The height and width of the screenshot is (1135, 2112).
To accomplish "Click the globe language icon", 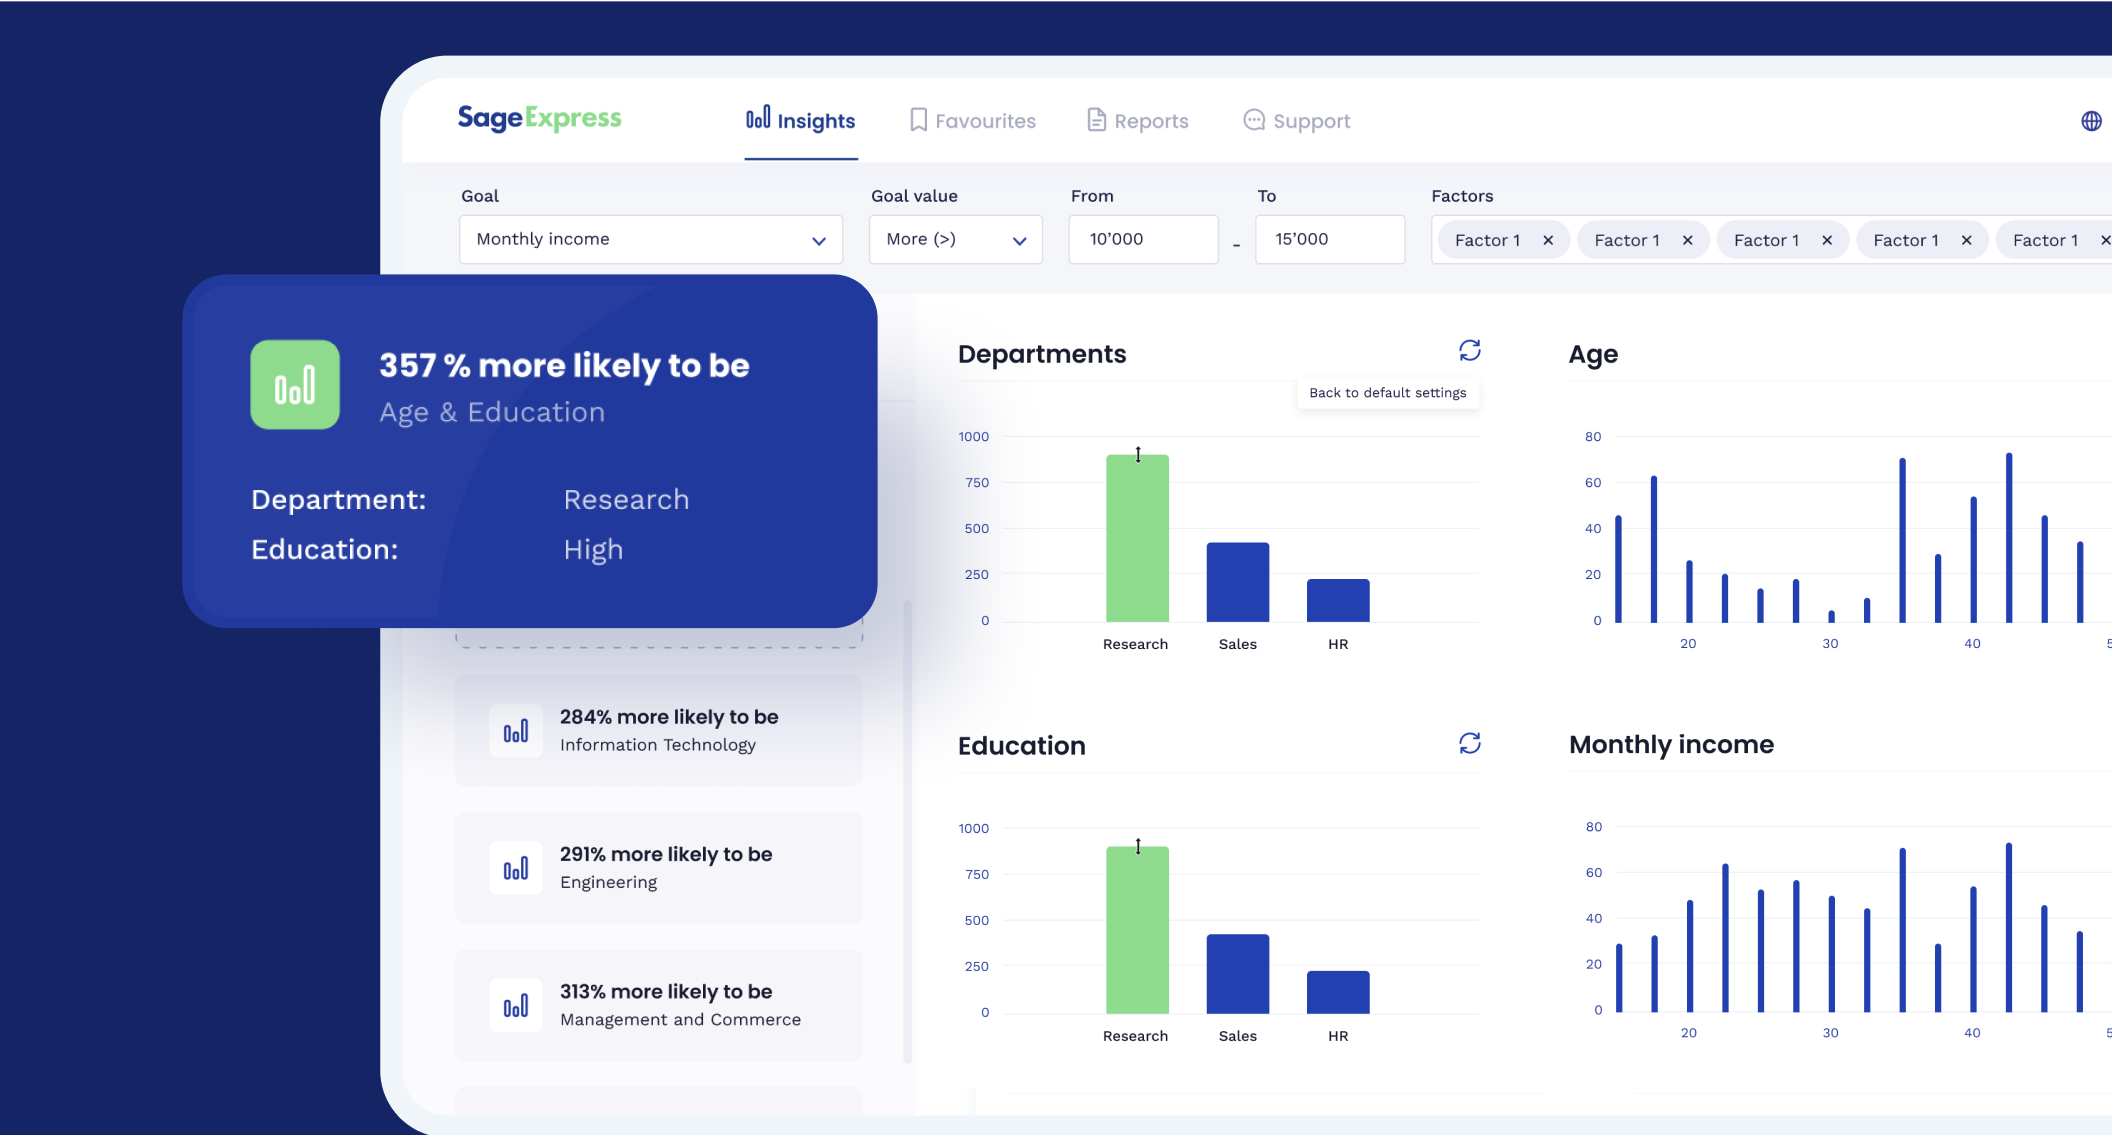I will click(2090, 121).
